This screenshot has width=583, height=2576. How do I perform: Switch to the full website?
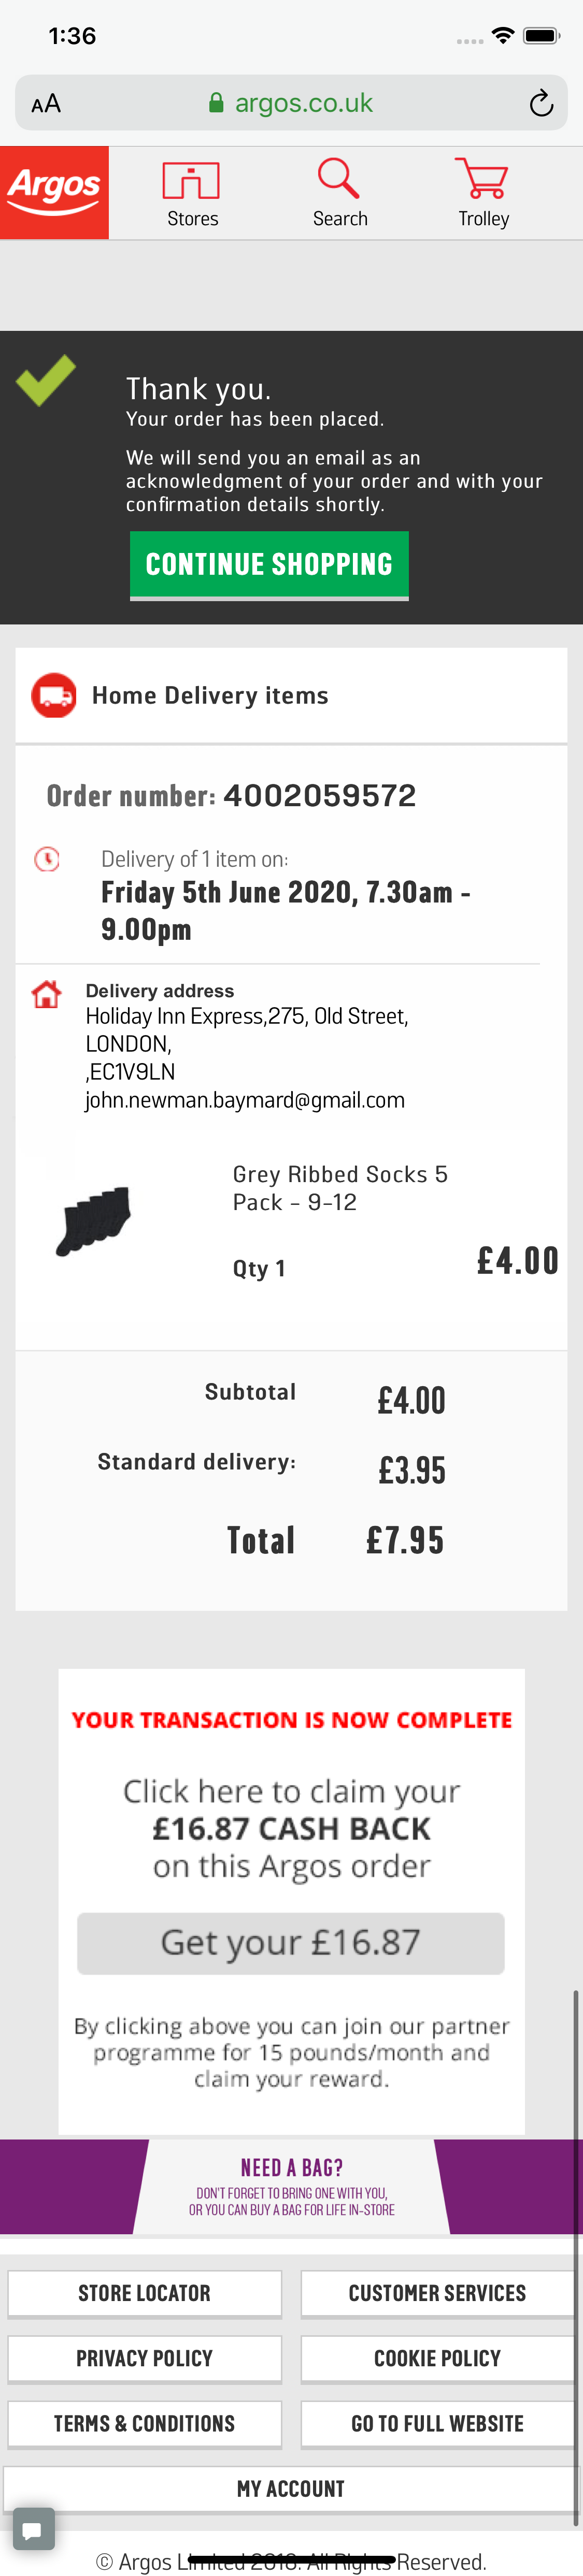click(437, 2423)
